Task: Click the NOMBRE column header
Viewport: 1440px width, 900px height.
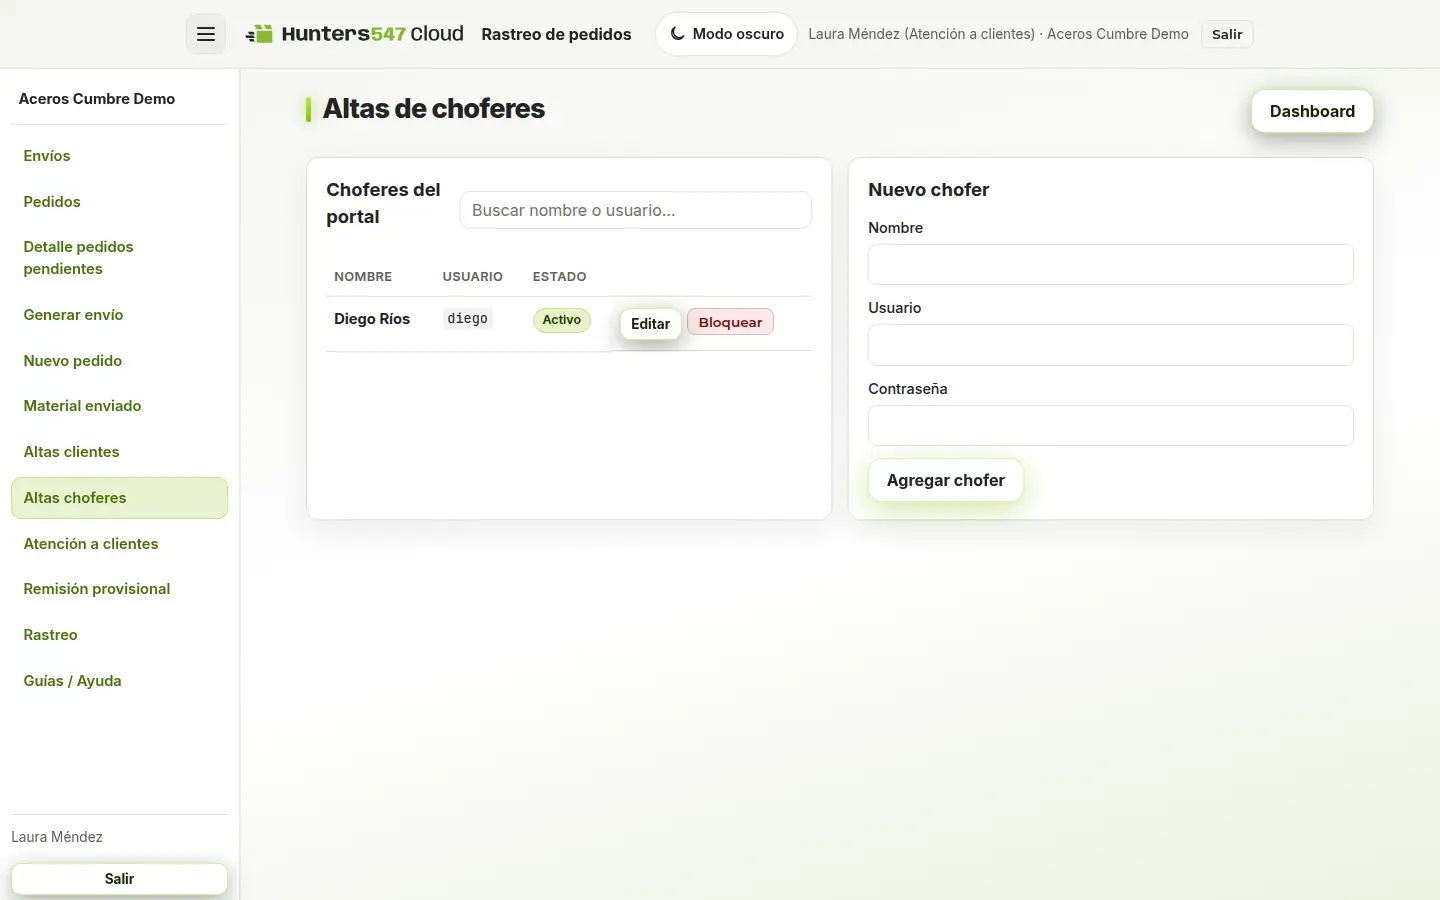Action: click(x=363, y=277)
